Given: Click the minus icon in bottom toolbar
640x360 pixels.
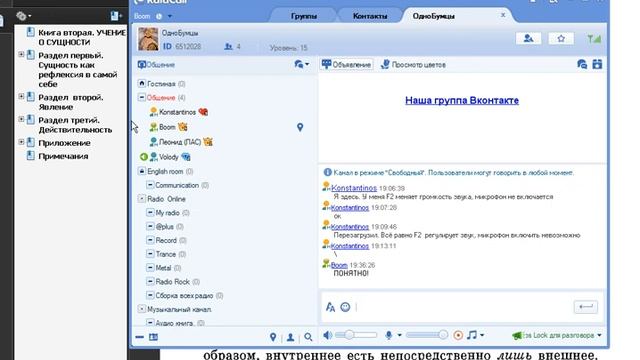Looking at the screenshot, I should 140,337.
